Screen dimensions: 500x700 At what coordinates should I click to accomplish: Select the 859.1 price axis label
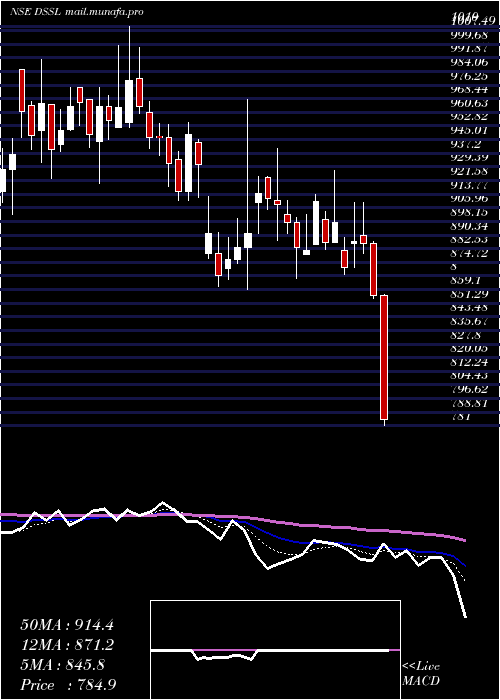point(467,280)
